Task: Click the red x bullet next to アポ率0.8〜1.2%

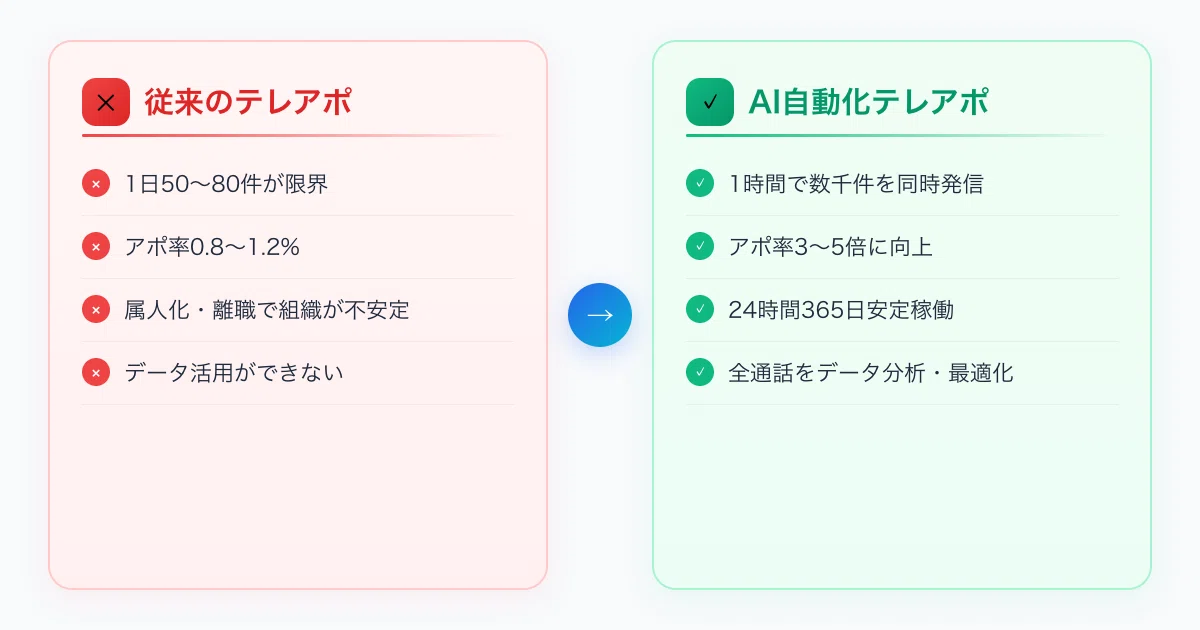Action: pos(96,247)
